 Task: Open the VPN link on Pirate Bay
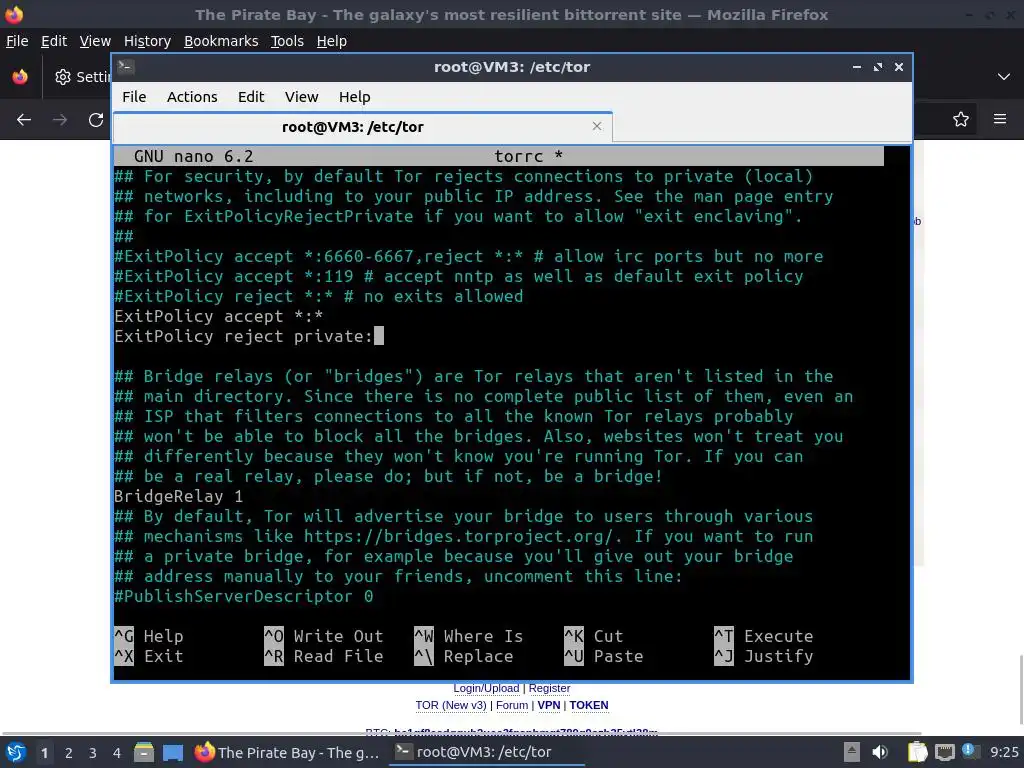coord(549,705)
